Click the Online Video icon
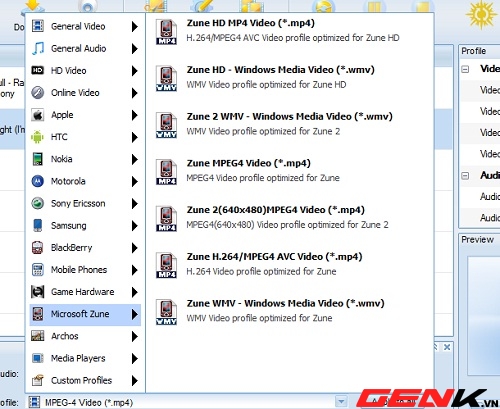This screenshot has height=409, width=500. (38, 92)
